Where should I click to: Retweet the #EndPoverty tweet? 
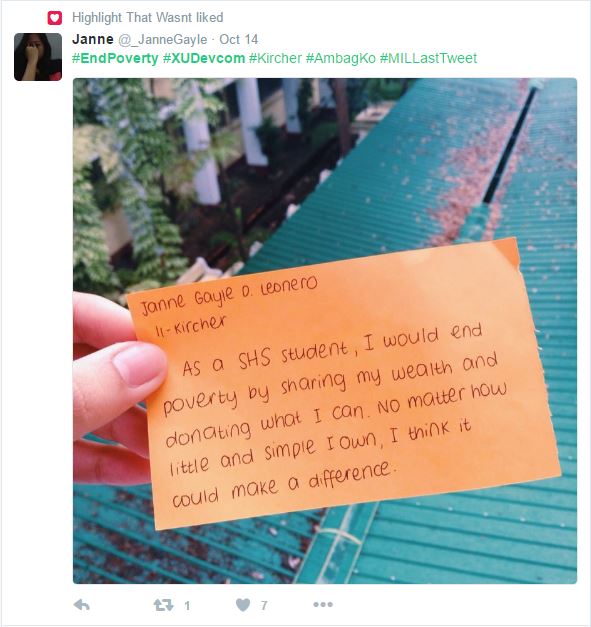tap(164, 605)
